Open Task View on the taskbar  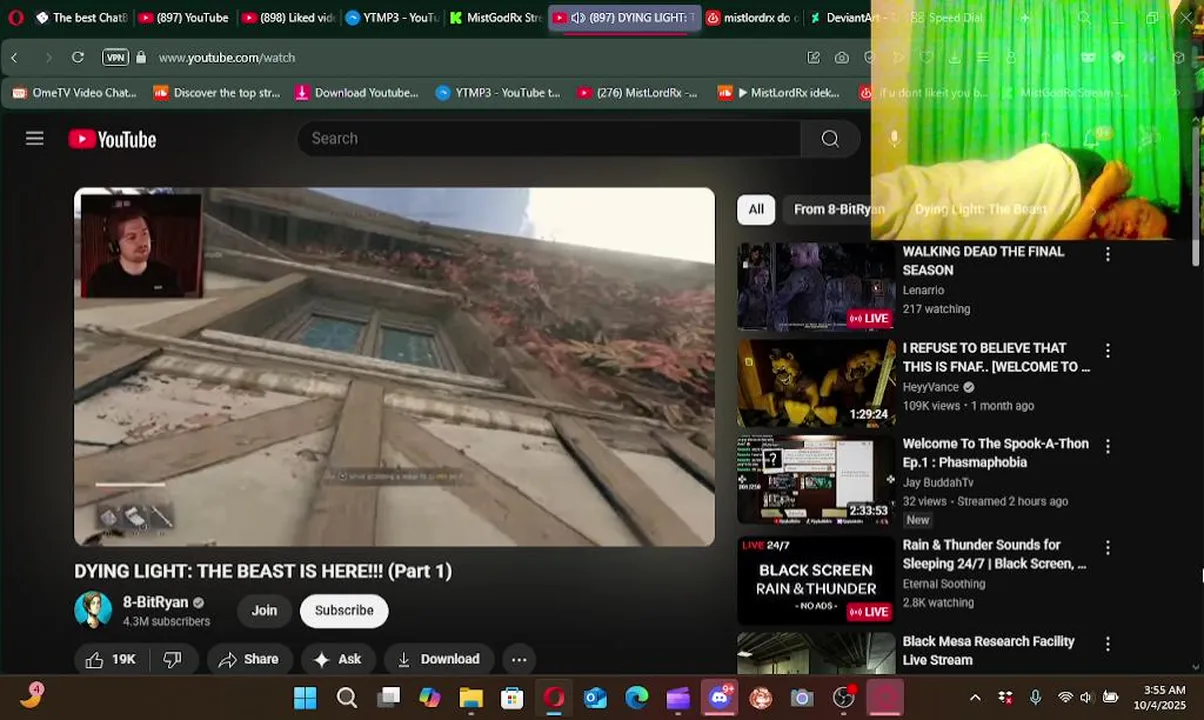coord(389,697)
